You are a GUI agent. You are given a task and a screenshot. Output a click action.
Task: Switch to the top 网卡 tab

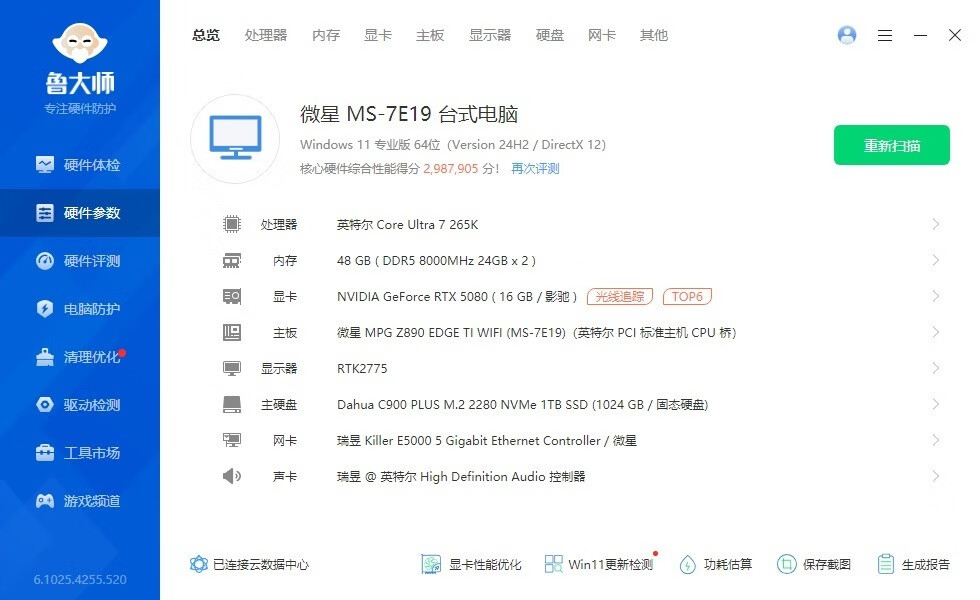(601, 35)
